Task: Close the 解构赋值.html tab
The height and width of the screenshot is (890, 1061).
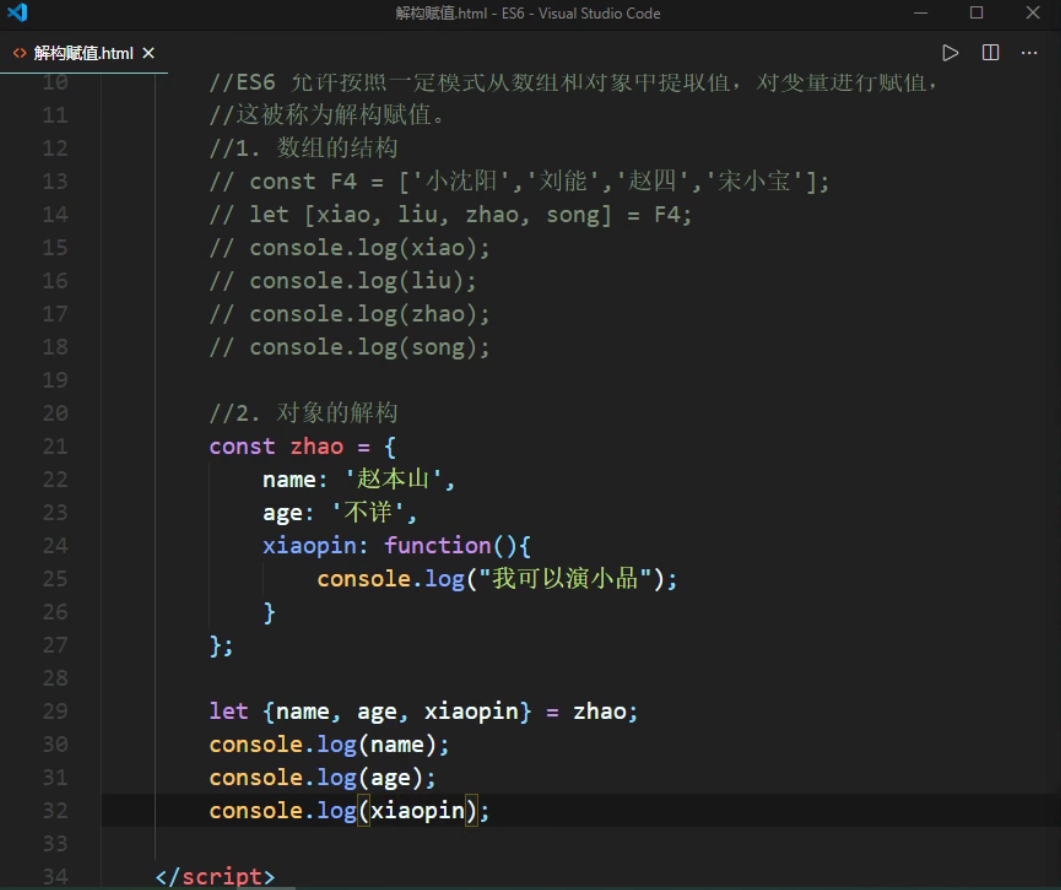Action: click(148, 53)
